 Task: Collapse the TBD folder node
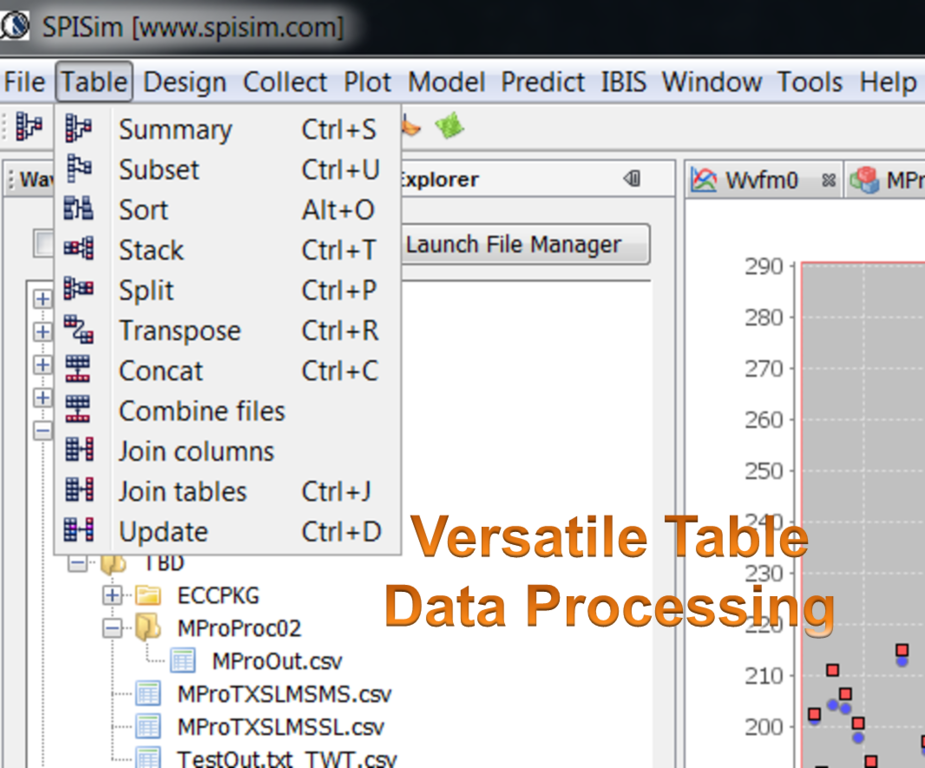(77, 564)
